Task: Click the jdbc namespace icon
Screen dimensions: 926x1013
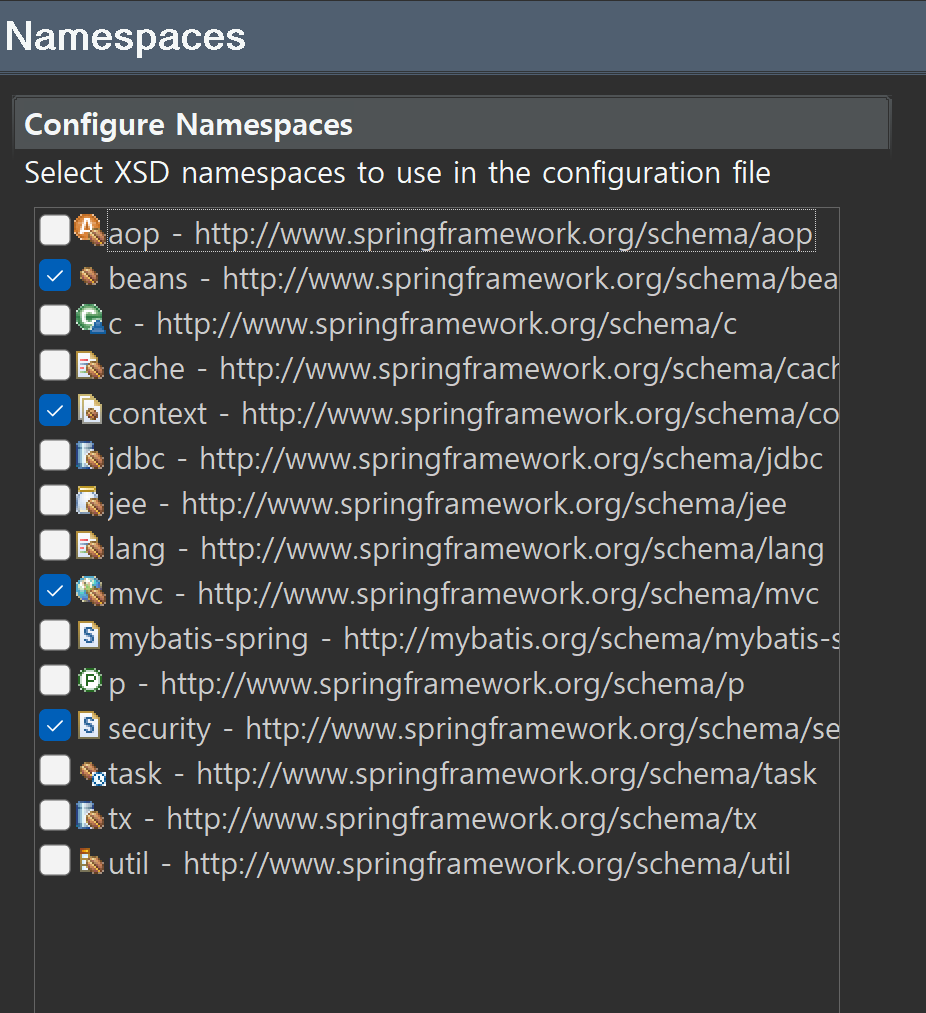Action: click(90, 456)
